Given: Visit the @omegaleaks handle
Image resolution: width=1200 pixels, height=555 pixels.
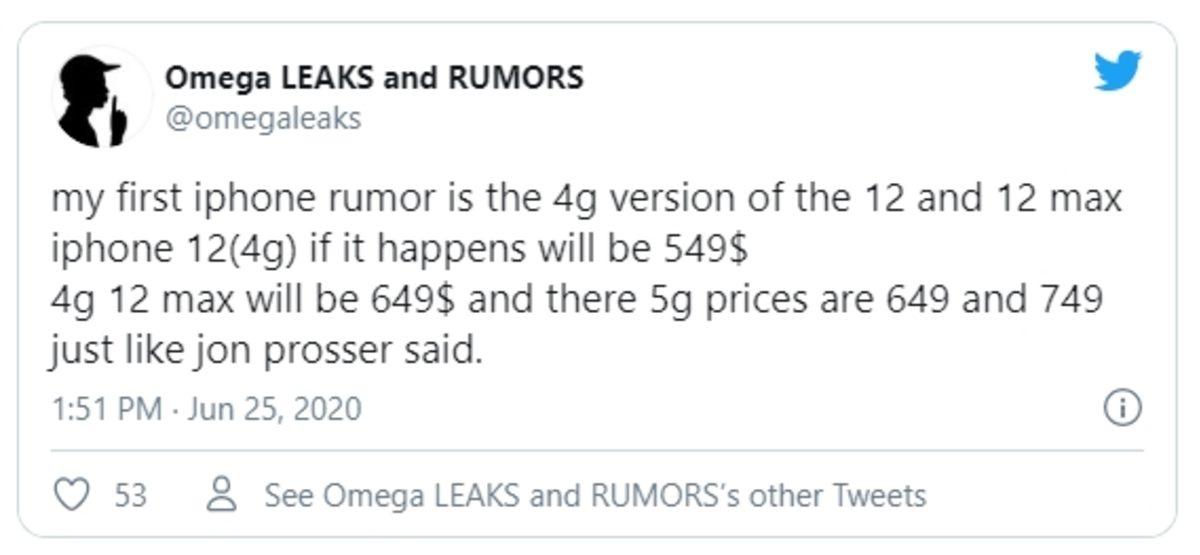Looking at the screenshot, I should [x=262, y=118].
